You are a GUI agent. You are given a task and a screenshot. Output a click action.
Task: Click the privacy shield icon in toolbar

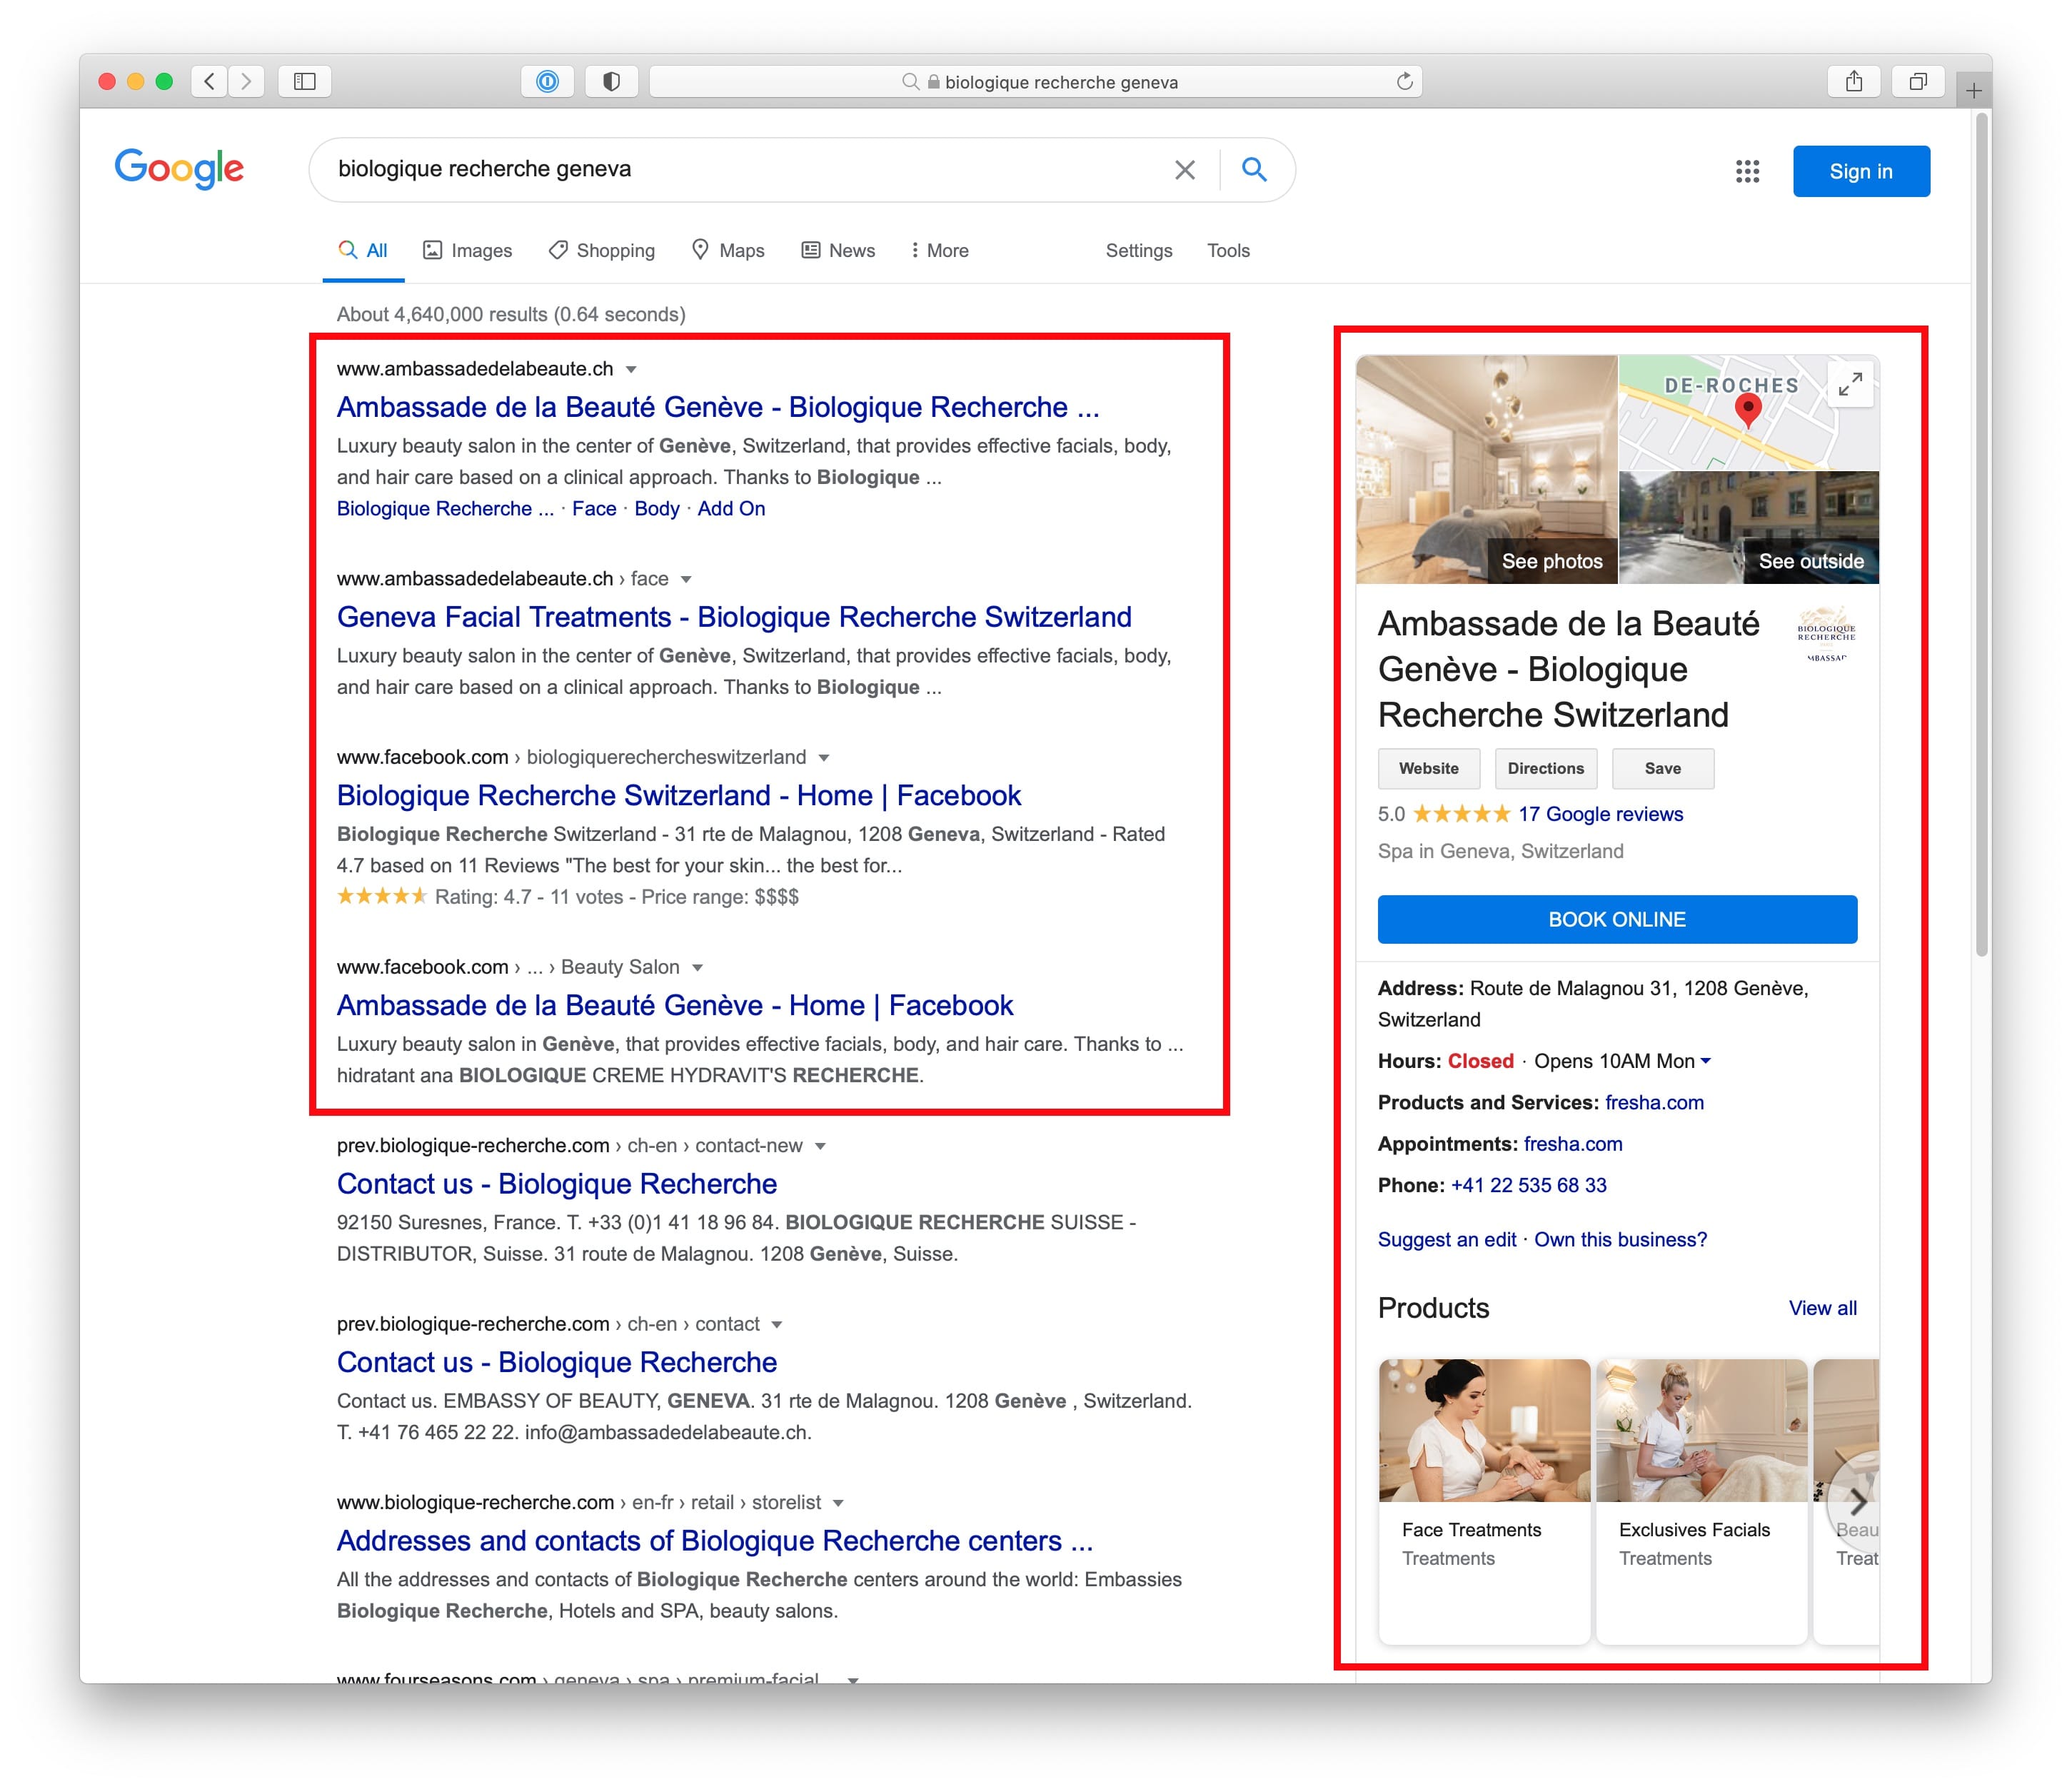pos(611,81)
